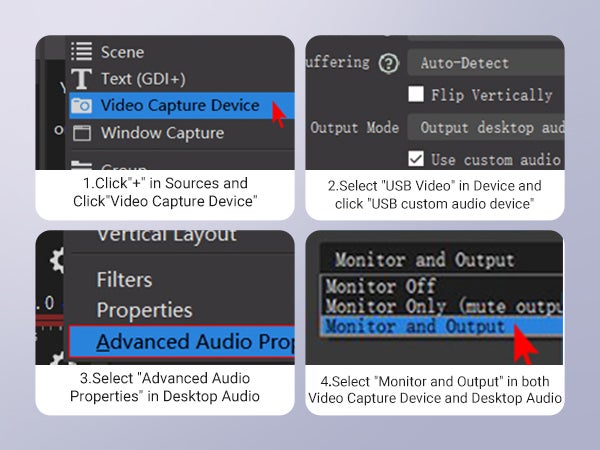600x450 pixels.
Task: Click the Scene list icon
Action: point(82,51)
